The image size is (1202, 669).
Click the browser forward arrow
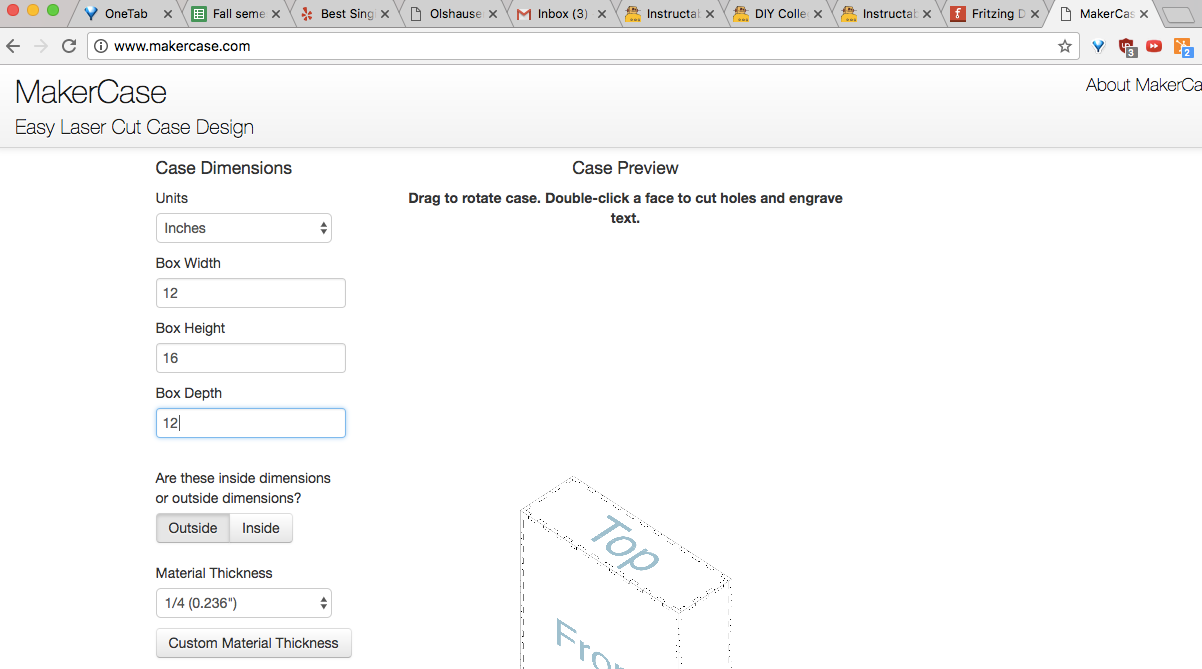tap(41, 46)
